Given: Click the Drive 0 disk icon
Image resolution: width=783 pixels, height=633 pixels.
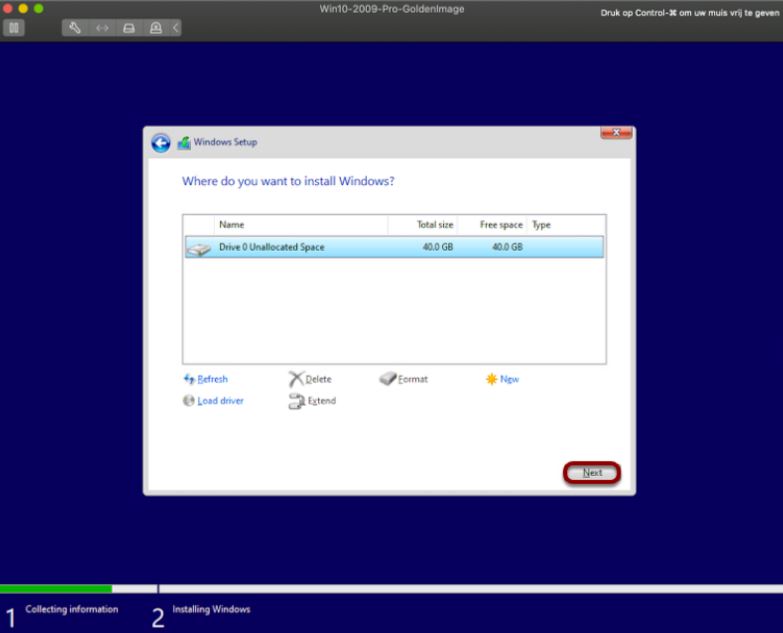Looking at the screenshot, I should 199,249.
